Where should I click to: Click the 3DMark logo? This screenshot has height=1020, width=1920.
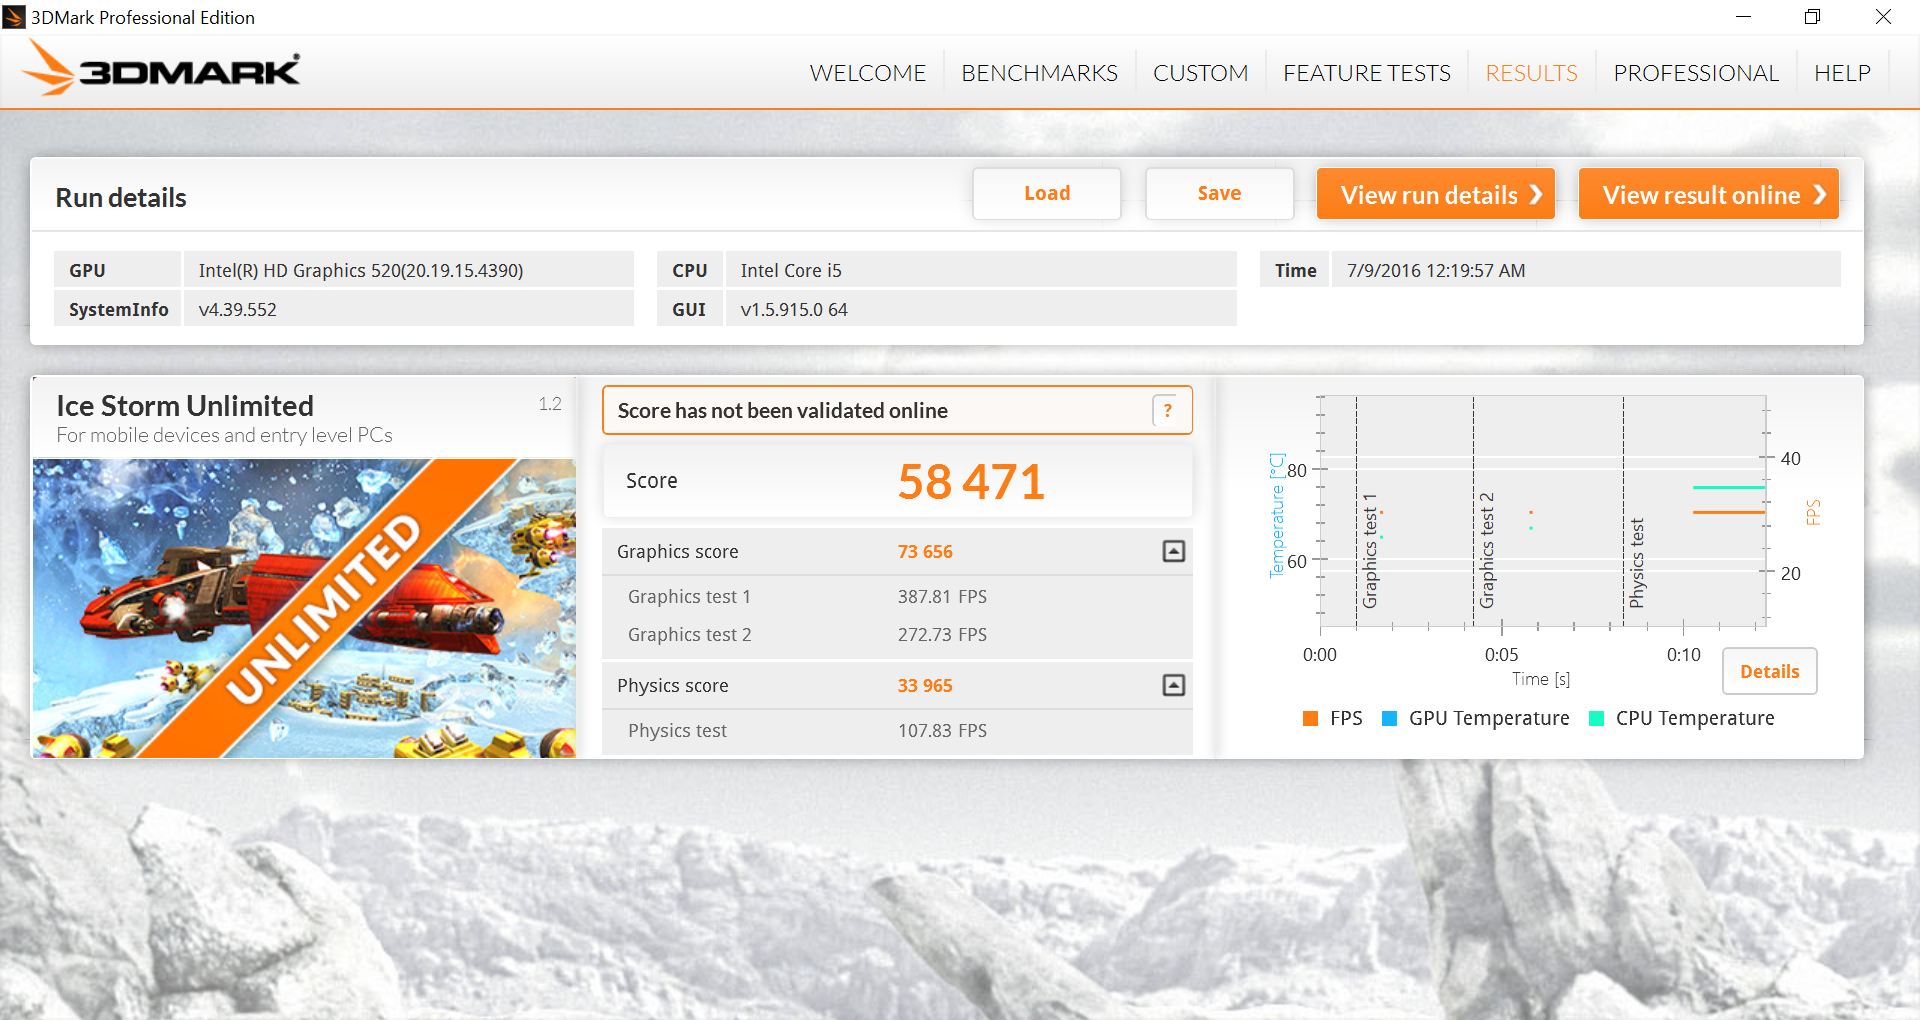point(160,69)
